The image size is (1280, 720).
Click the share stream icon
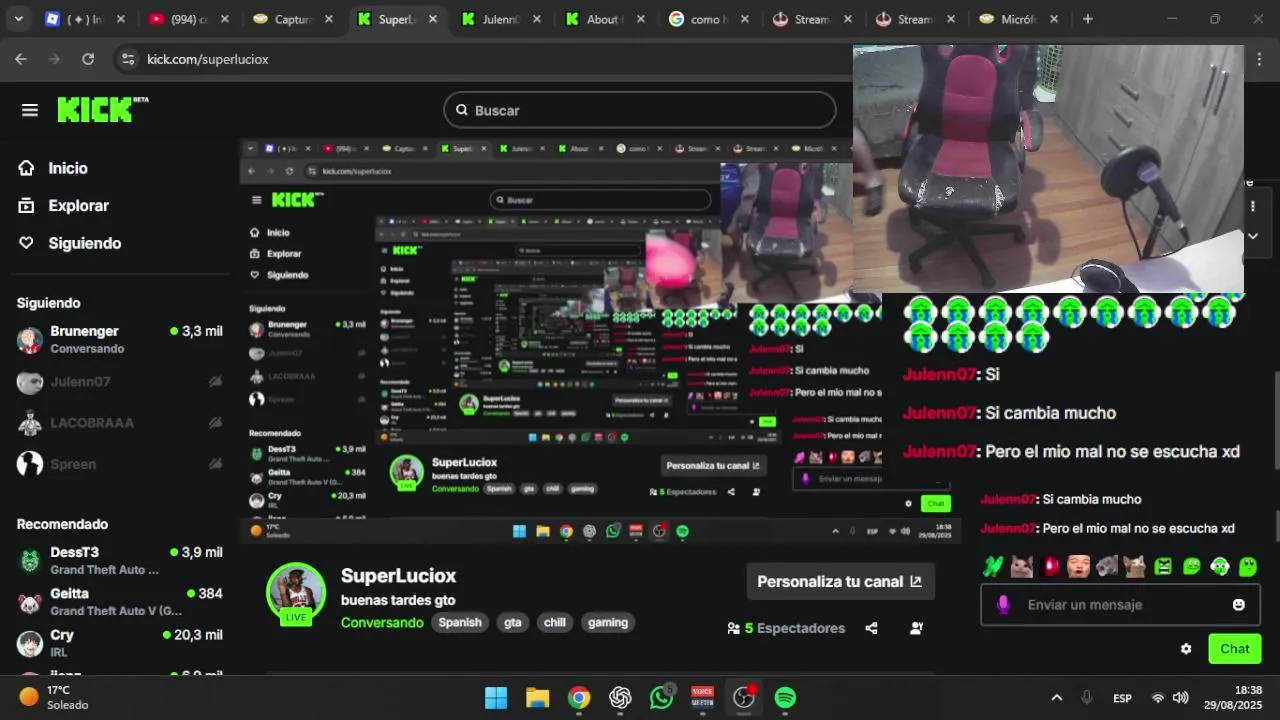(871, 628)
